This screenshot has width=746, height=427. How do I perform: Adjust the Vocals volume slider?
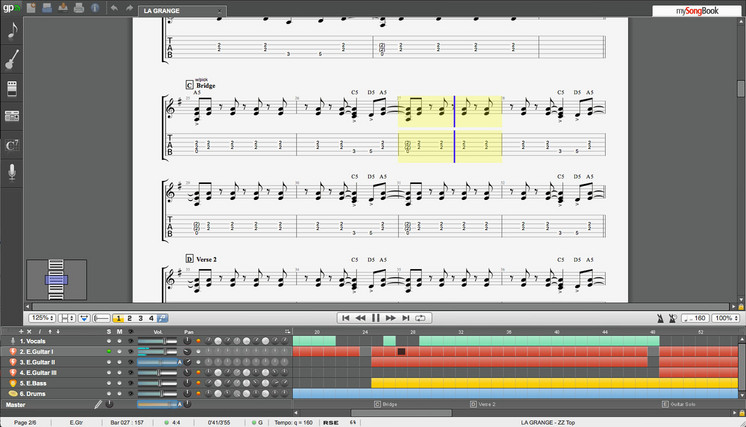(157, 341)
